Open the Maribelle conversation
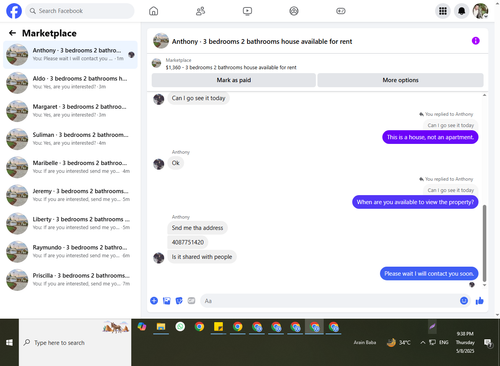This screenshot has height=366, width=500. click(70, 167)
